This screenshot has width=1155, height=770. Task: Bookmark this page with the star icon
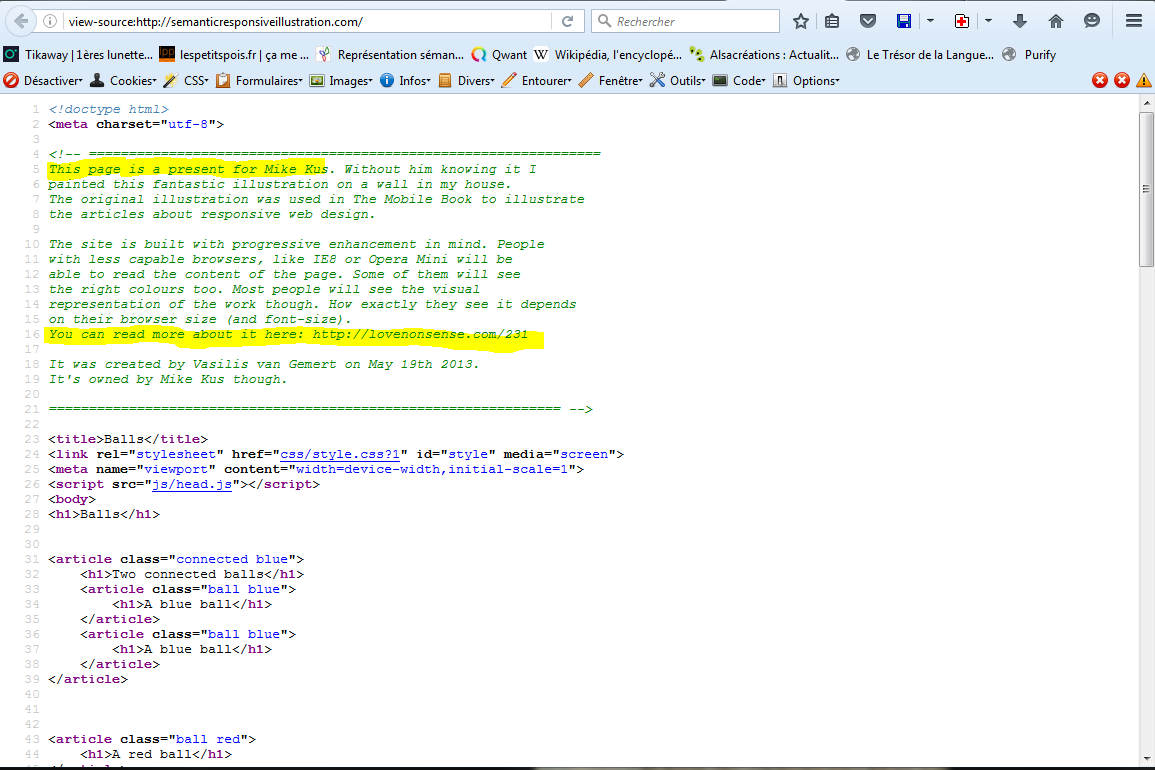pyautogui.click(x=800, y=21)
